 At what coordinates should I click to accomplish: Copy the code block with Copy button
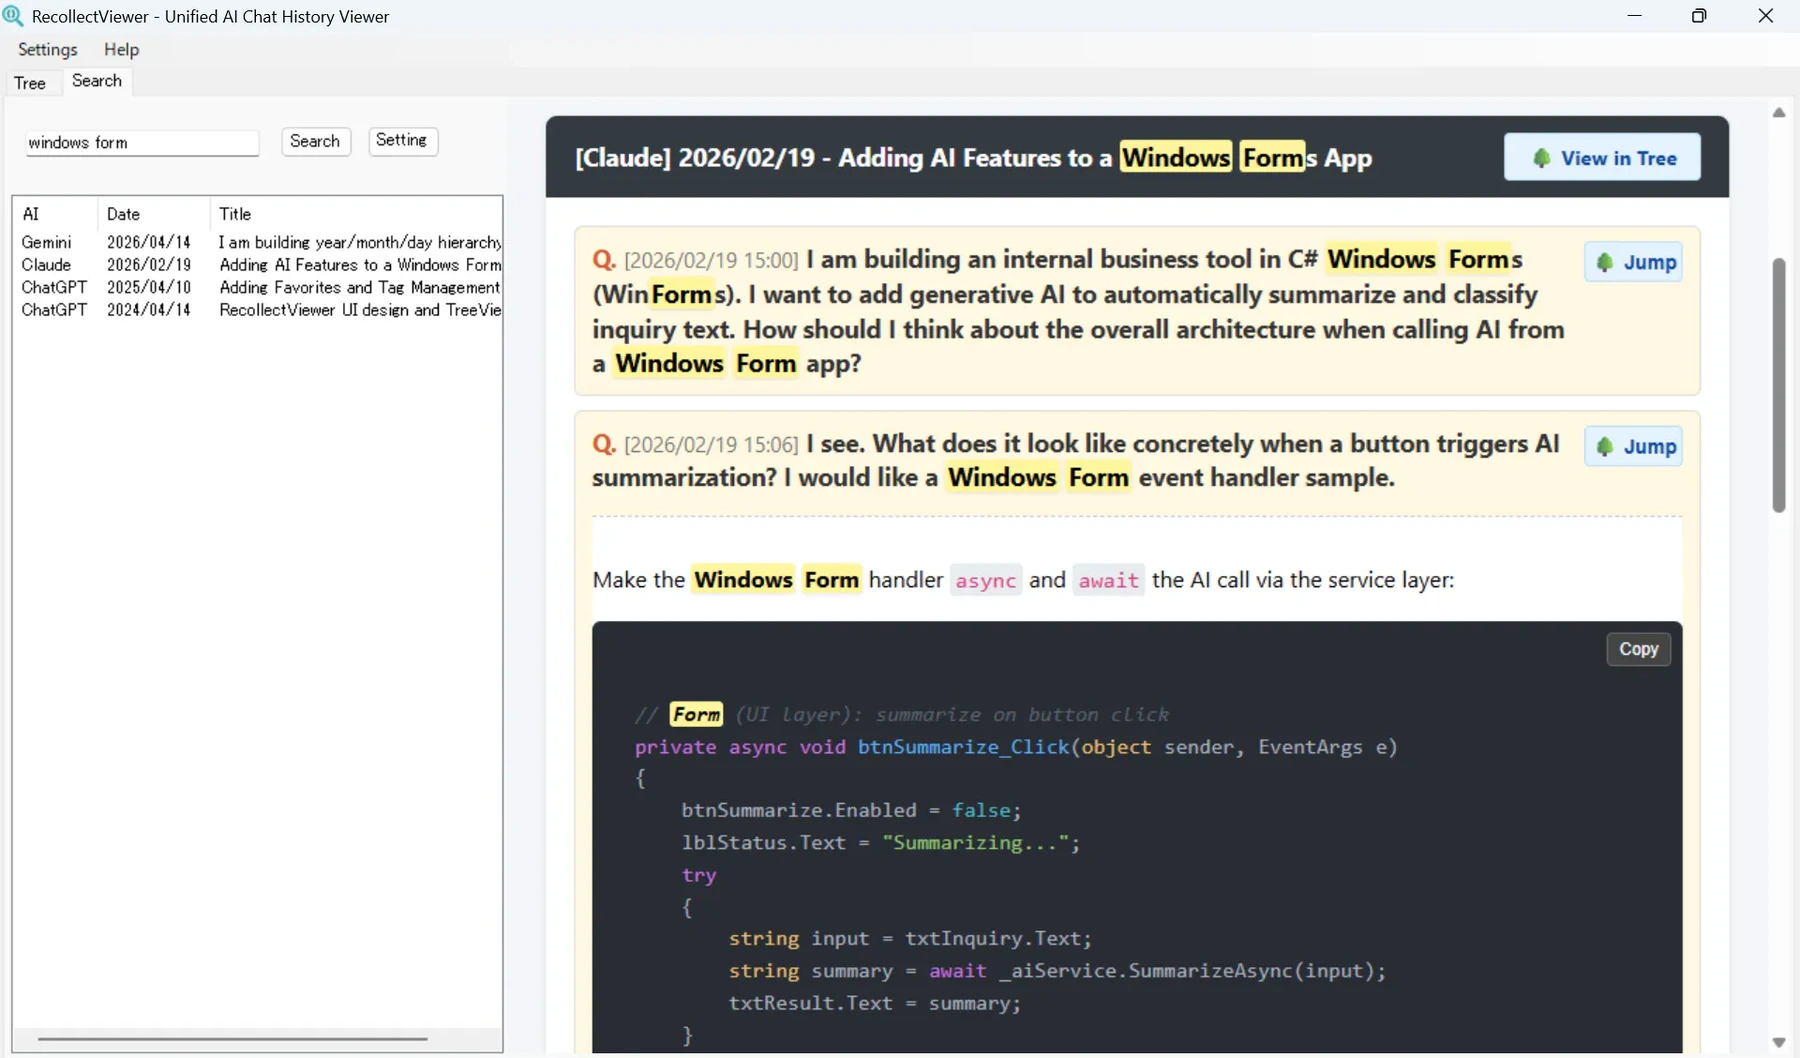tap(1638, 649)
